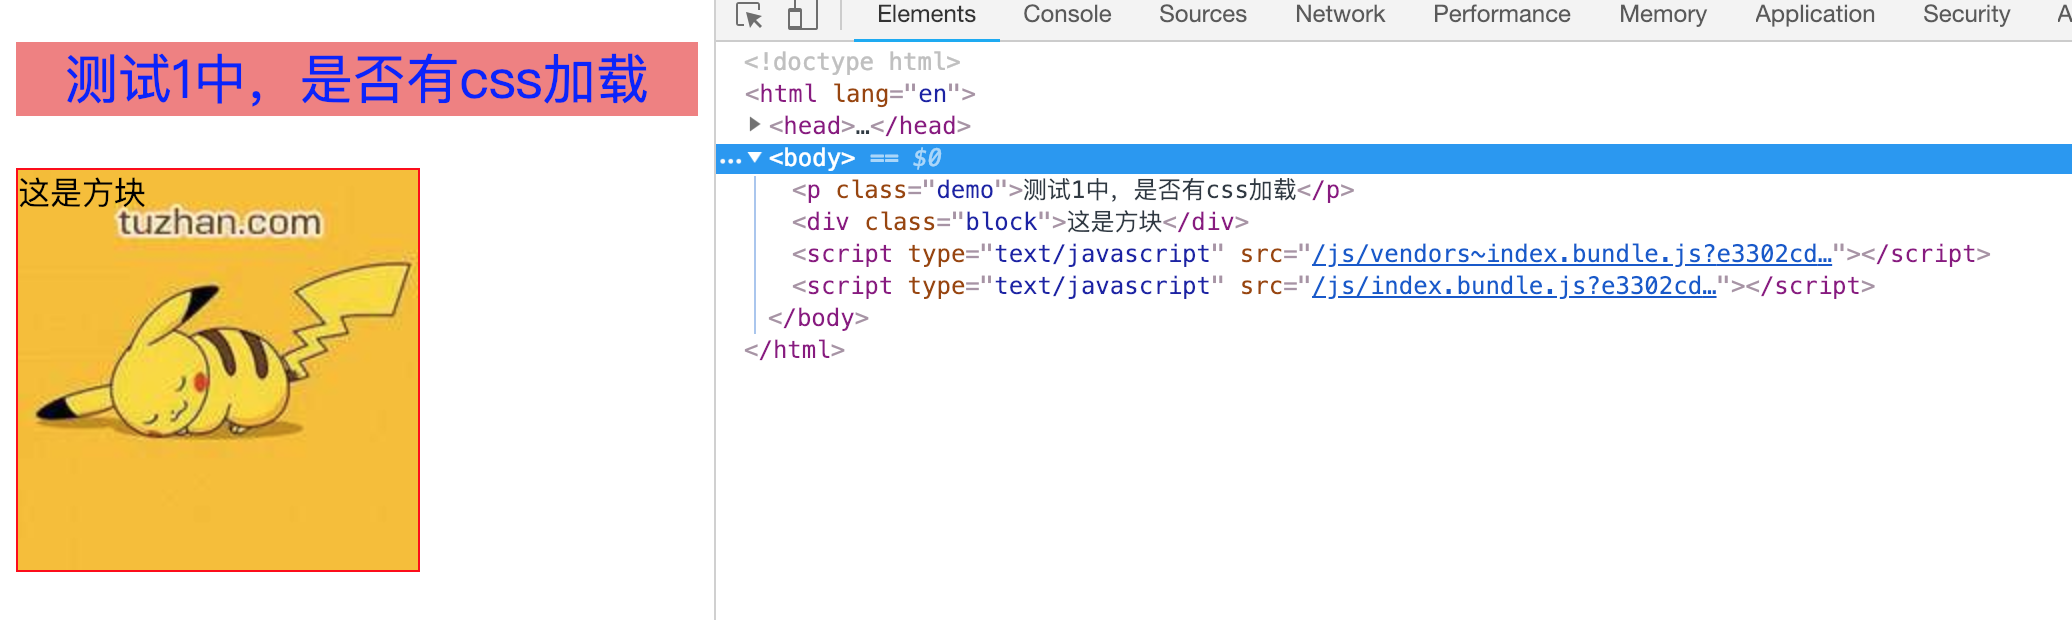Click the '这是方块' text in block
This screenshot has height=620, width=2072.
[x=82, y=192]
